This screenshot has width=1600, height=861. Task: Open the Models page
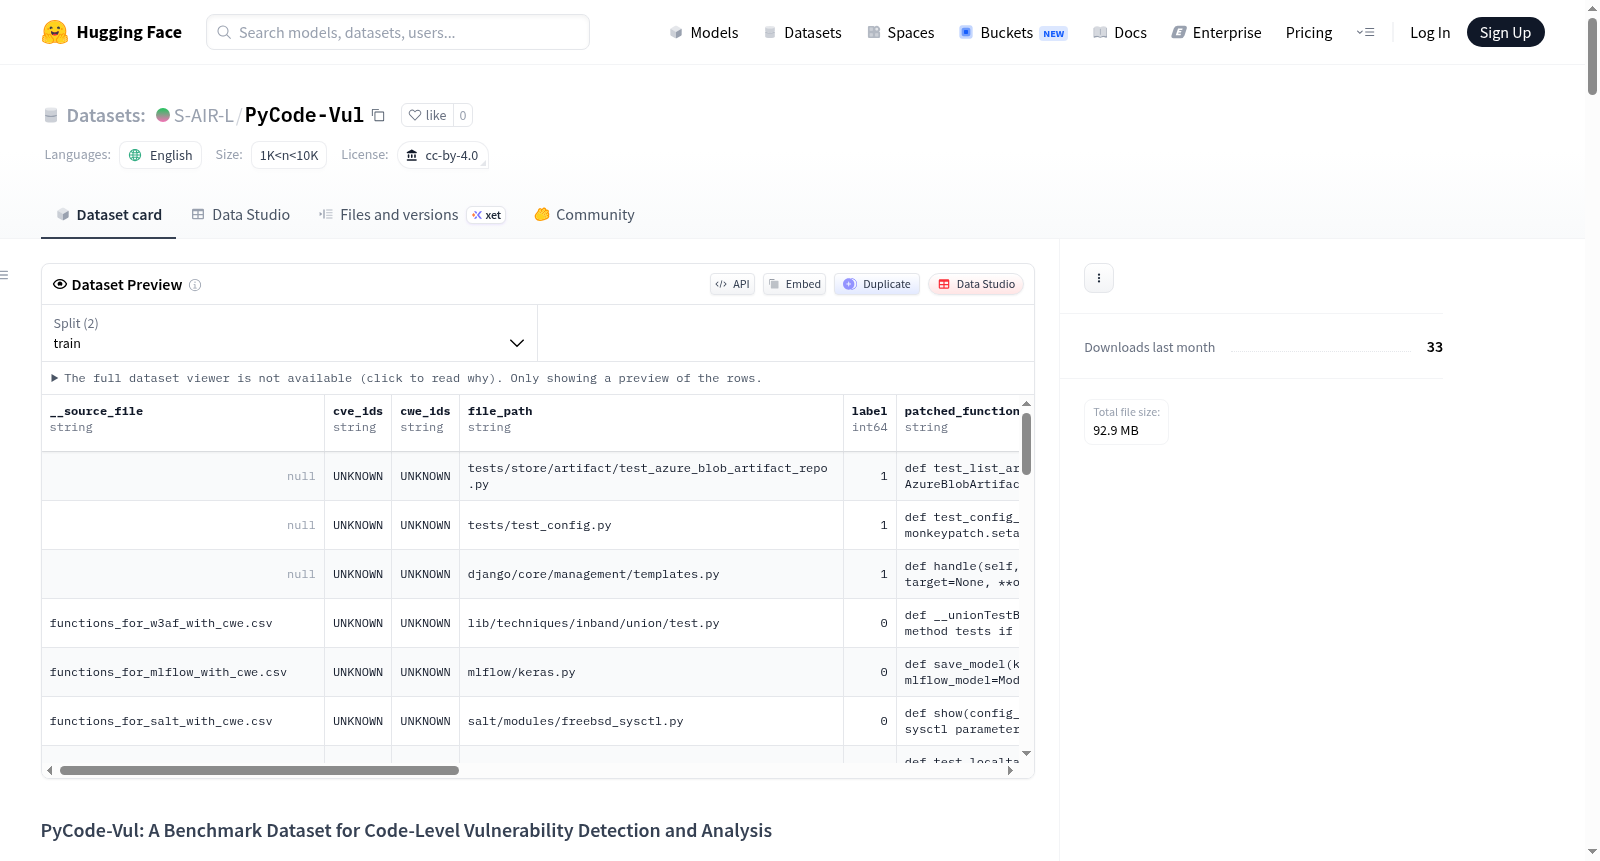coord(704,32)
